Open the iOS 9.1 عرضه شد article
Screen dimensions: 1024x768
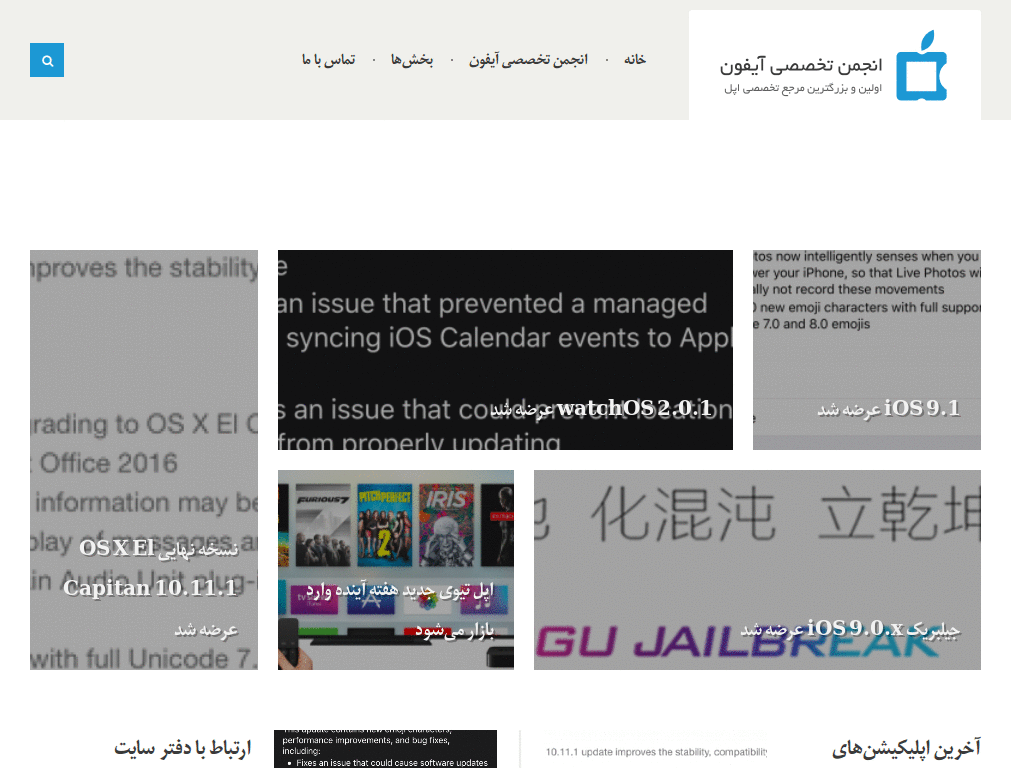coord(867,350)
